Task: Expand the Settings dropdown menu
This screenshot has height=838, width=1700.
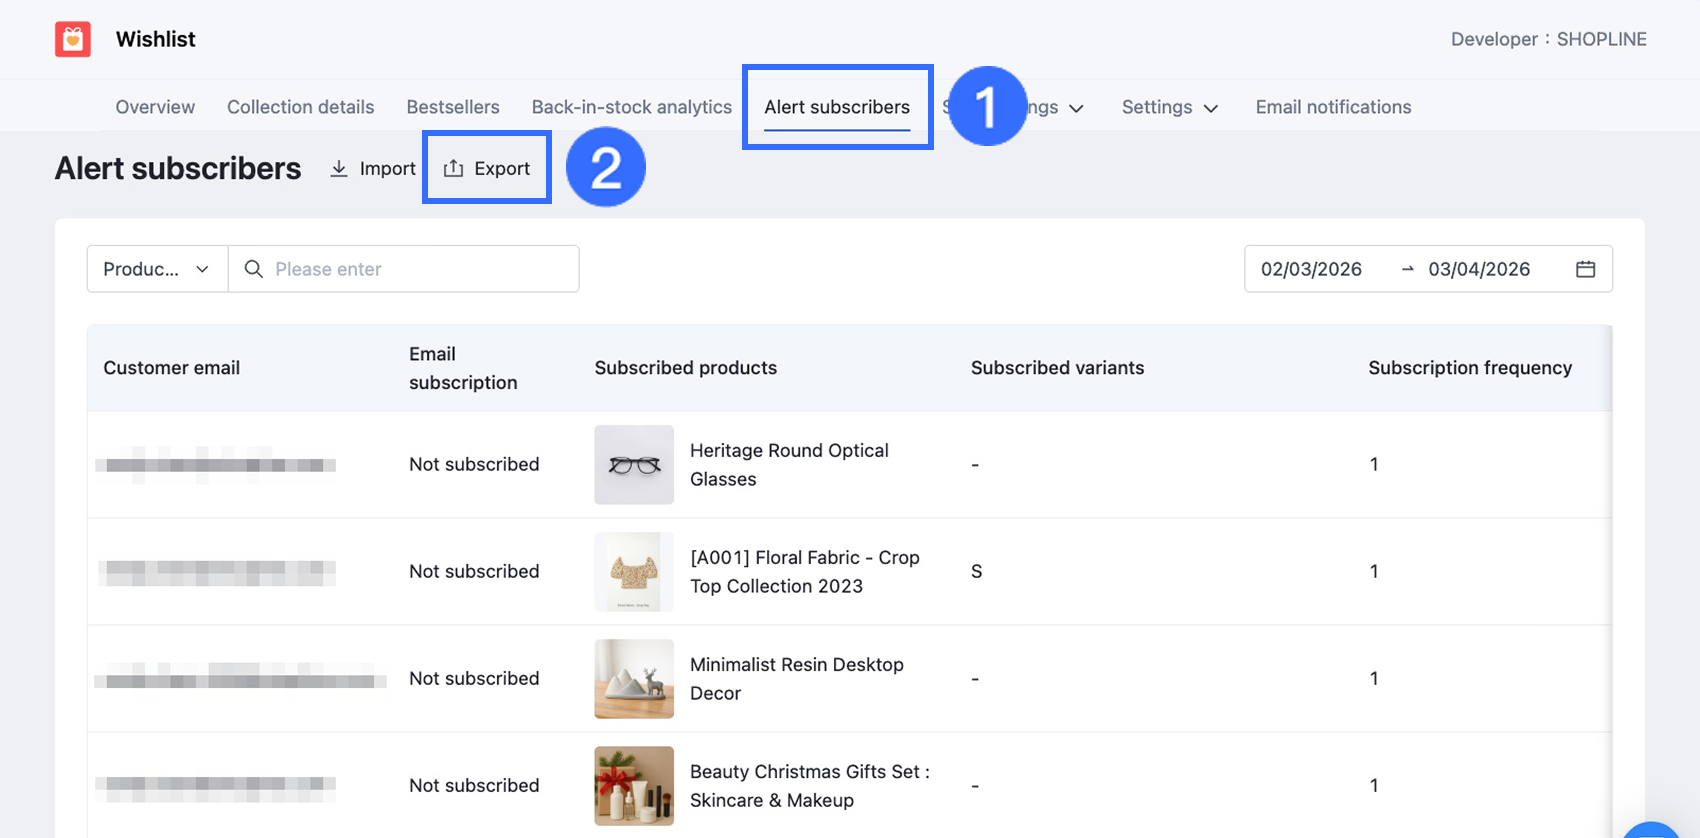Action: [x=1169, y=107]
